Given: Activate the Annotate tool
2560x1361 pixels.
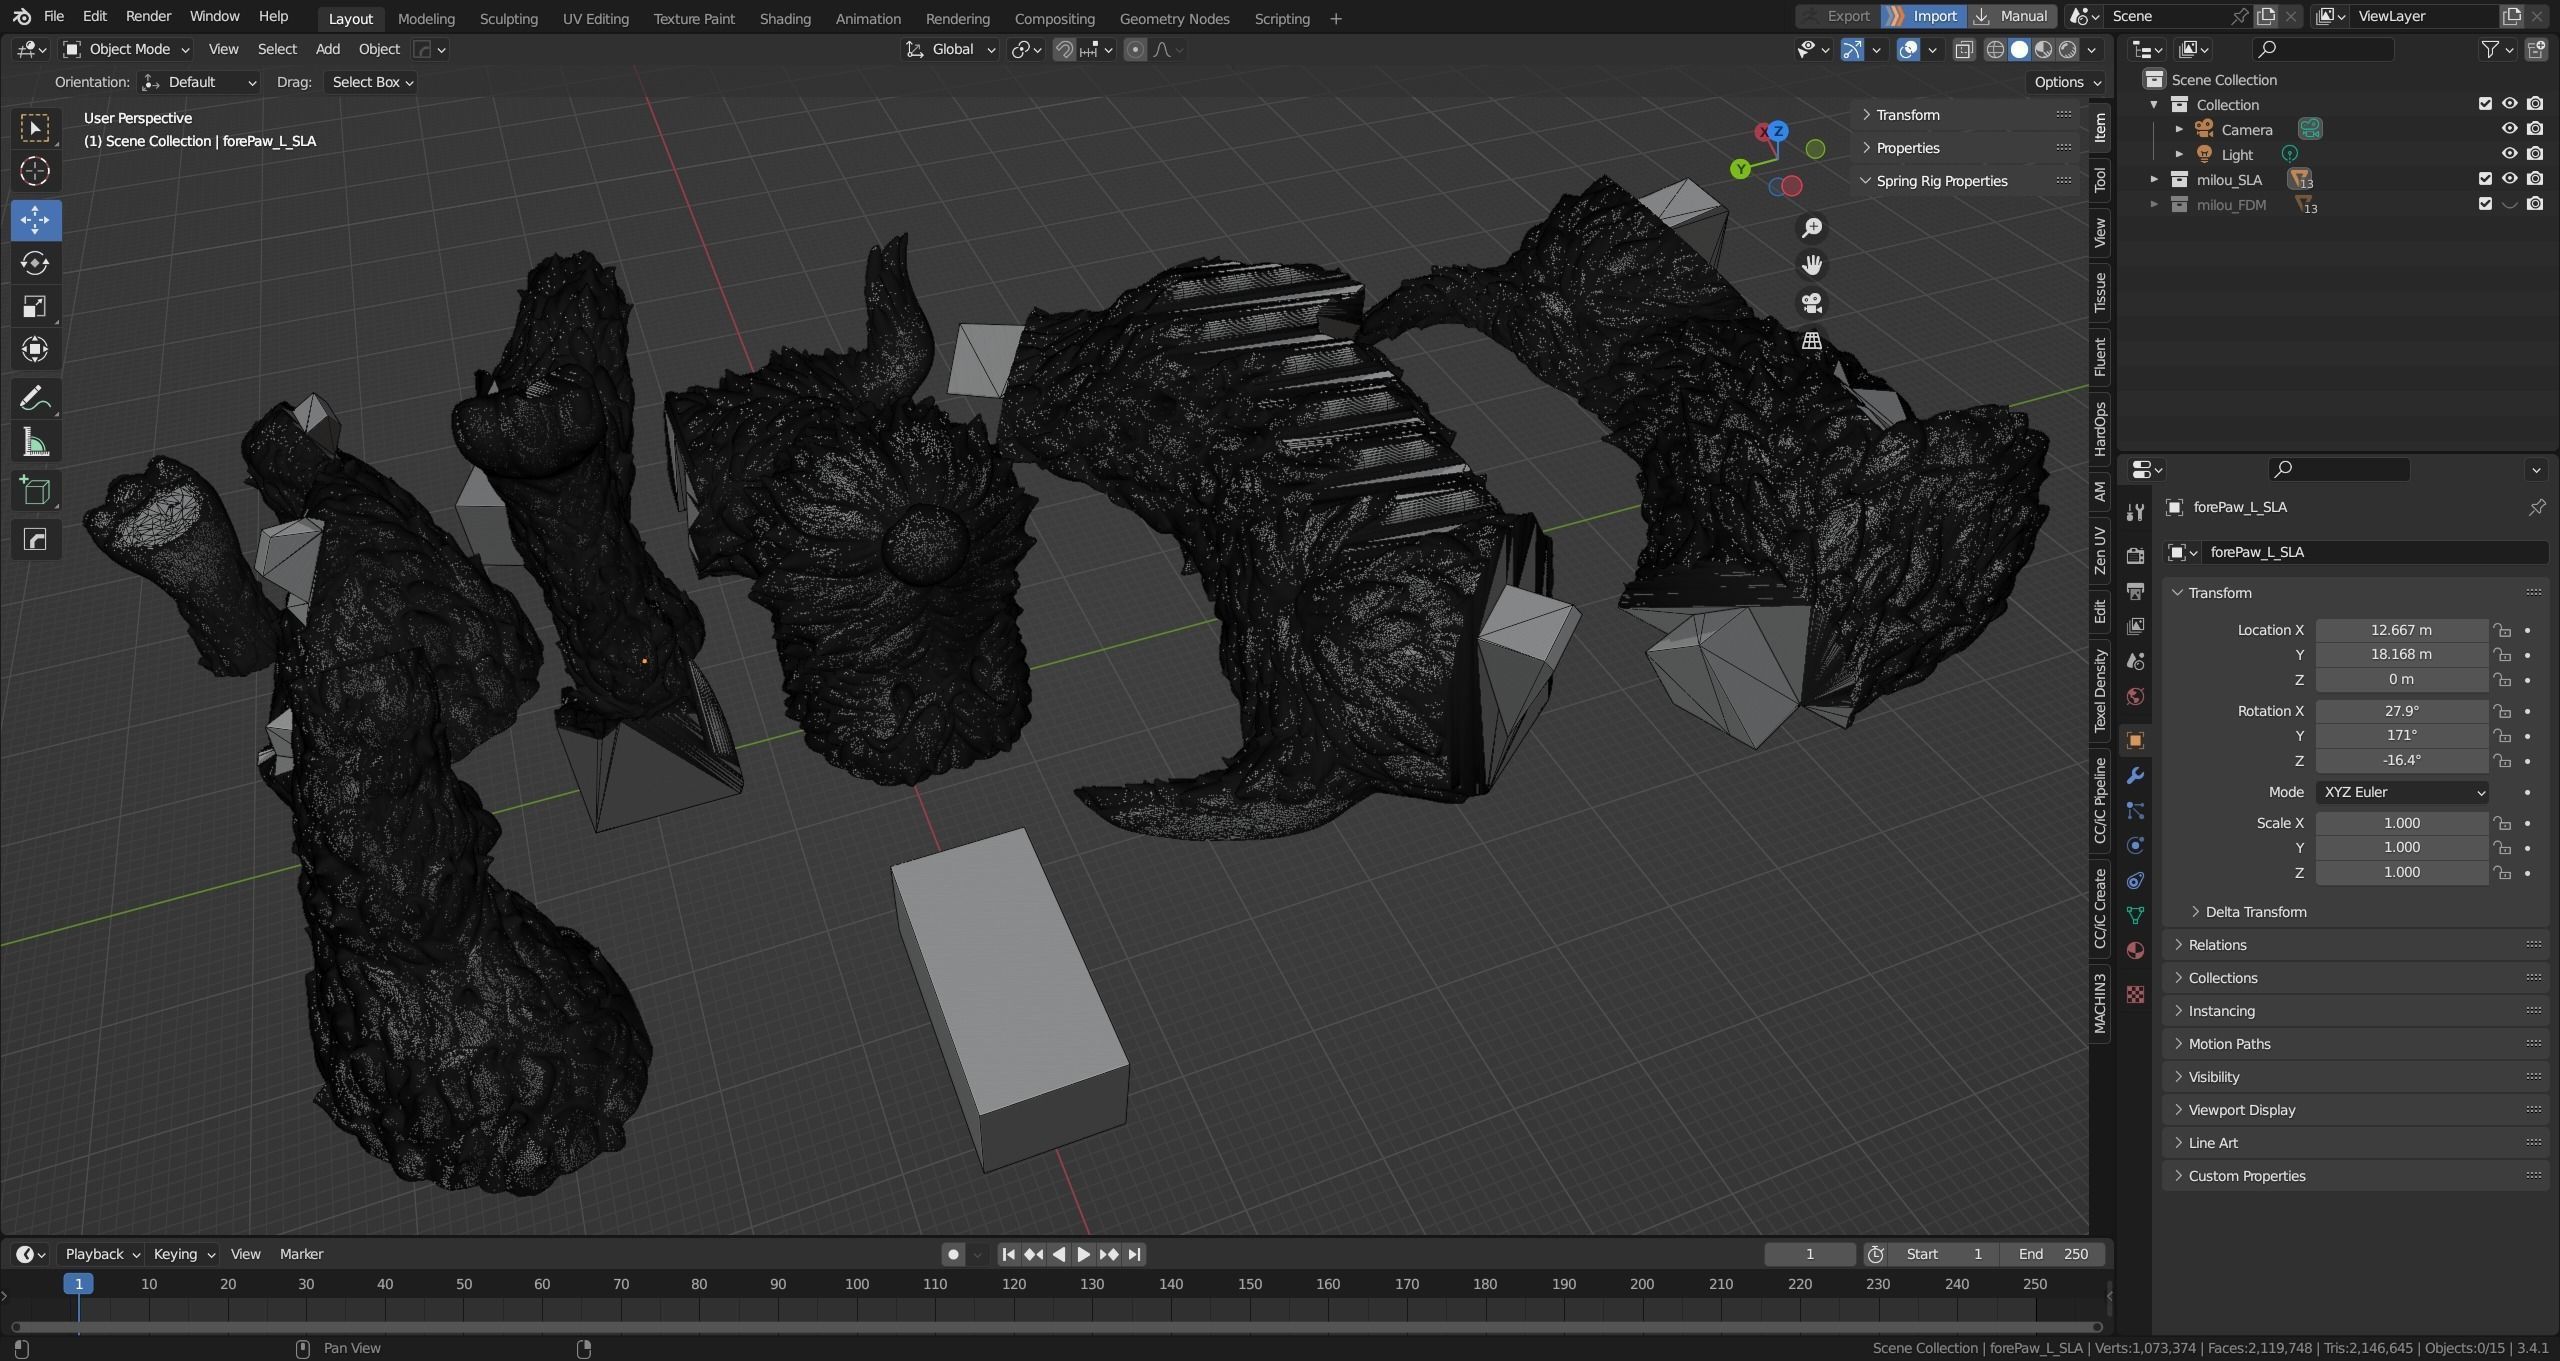Looking at the screenshot, I should coord(35,399).
